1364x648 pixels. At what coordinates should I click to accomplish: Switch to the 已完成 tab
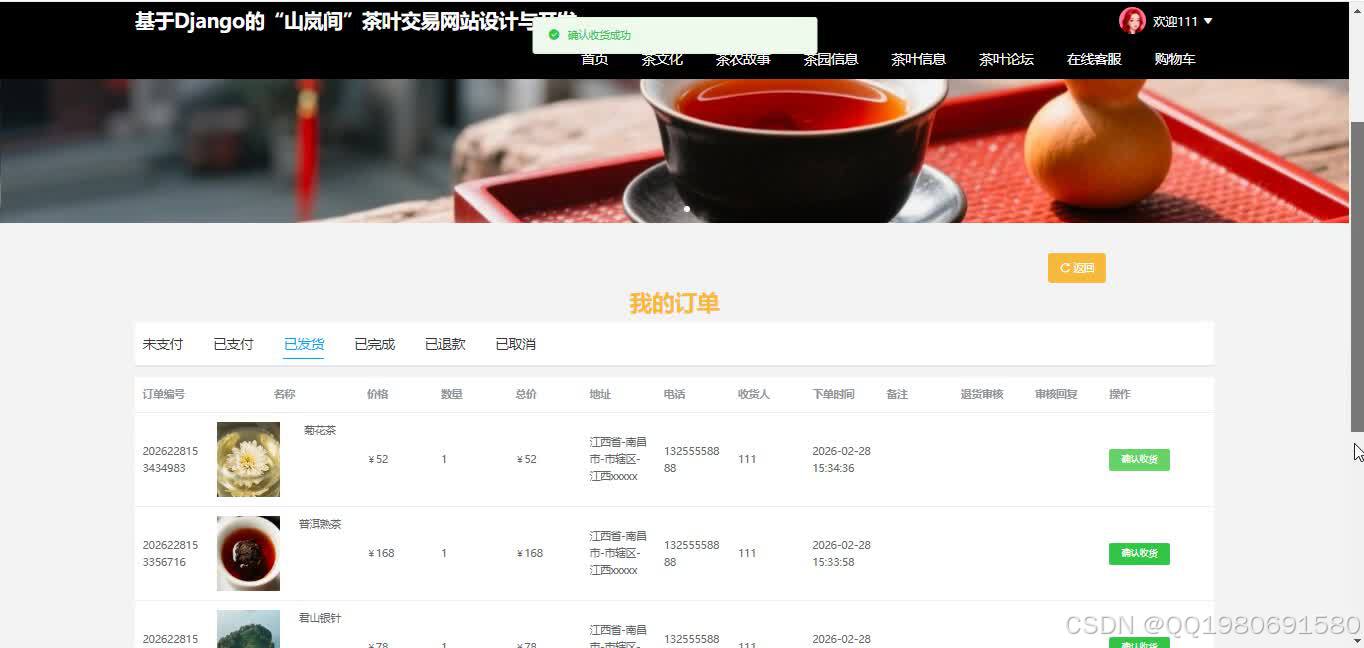click(375, 344)
